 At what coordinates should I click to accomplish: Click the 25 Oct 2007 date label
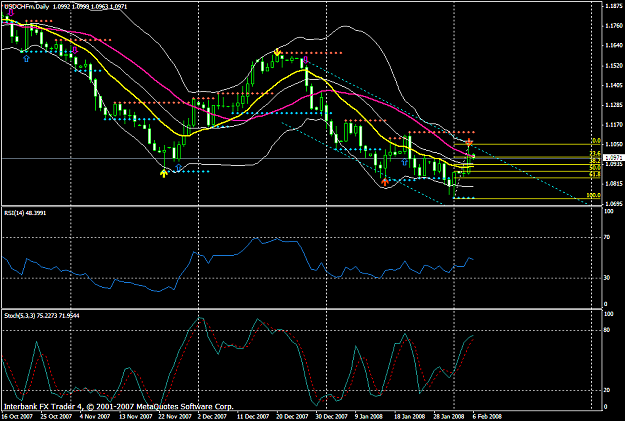(56, 417)
